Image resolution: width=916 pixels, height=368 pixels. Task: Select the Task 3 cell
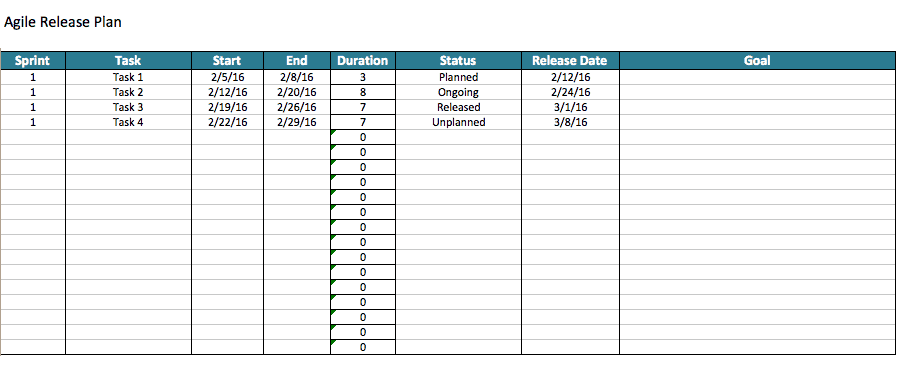[129, 107]
